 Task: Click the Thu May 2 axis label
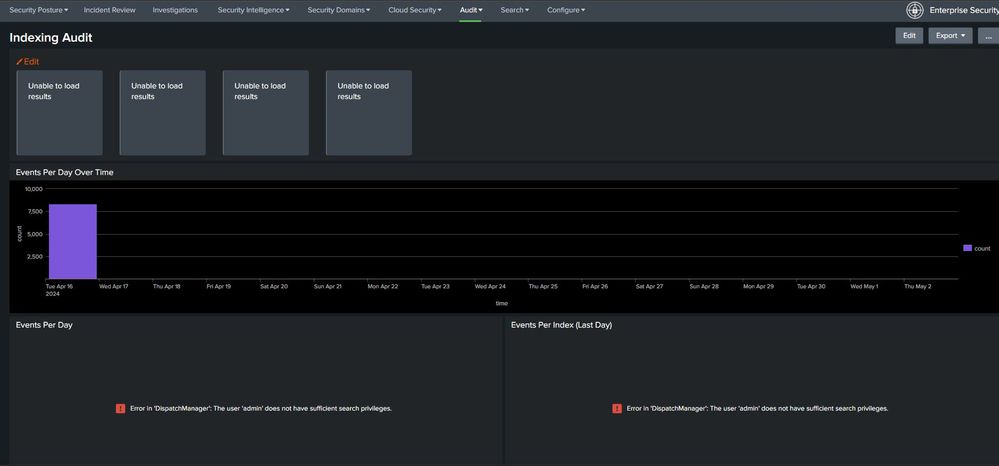[x=917, y=287]
